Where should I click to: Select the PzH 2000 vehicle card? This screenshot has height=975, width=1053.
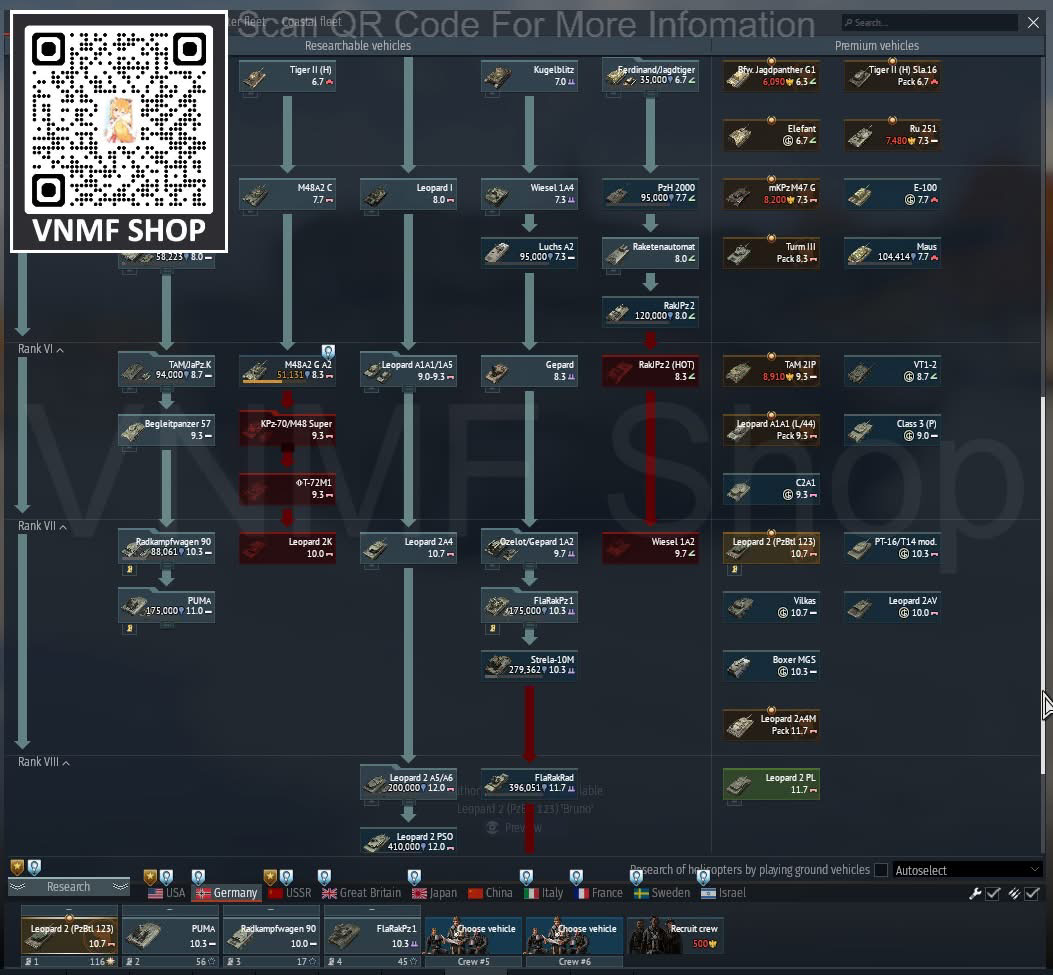(650, 194)
